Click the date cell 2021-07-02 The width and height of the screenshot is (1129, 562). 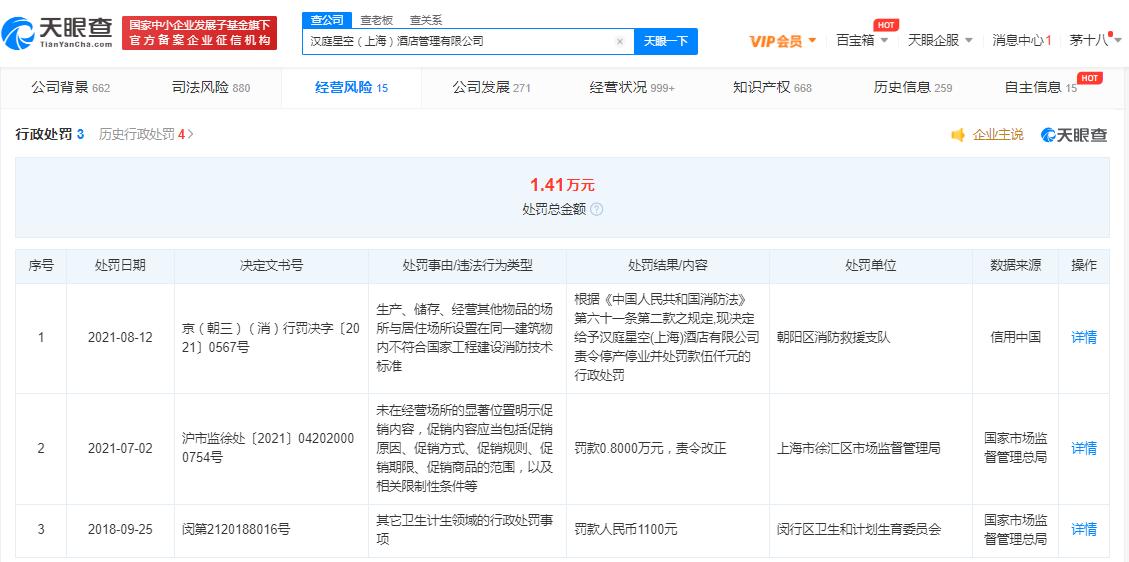pos(120,448)
